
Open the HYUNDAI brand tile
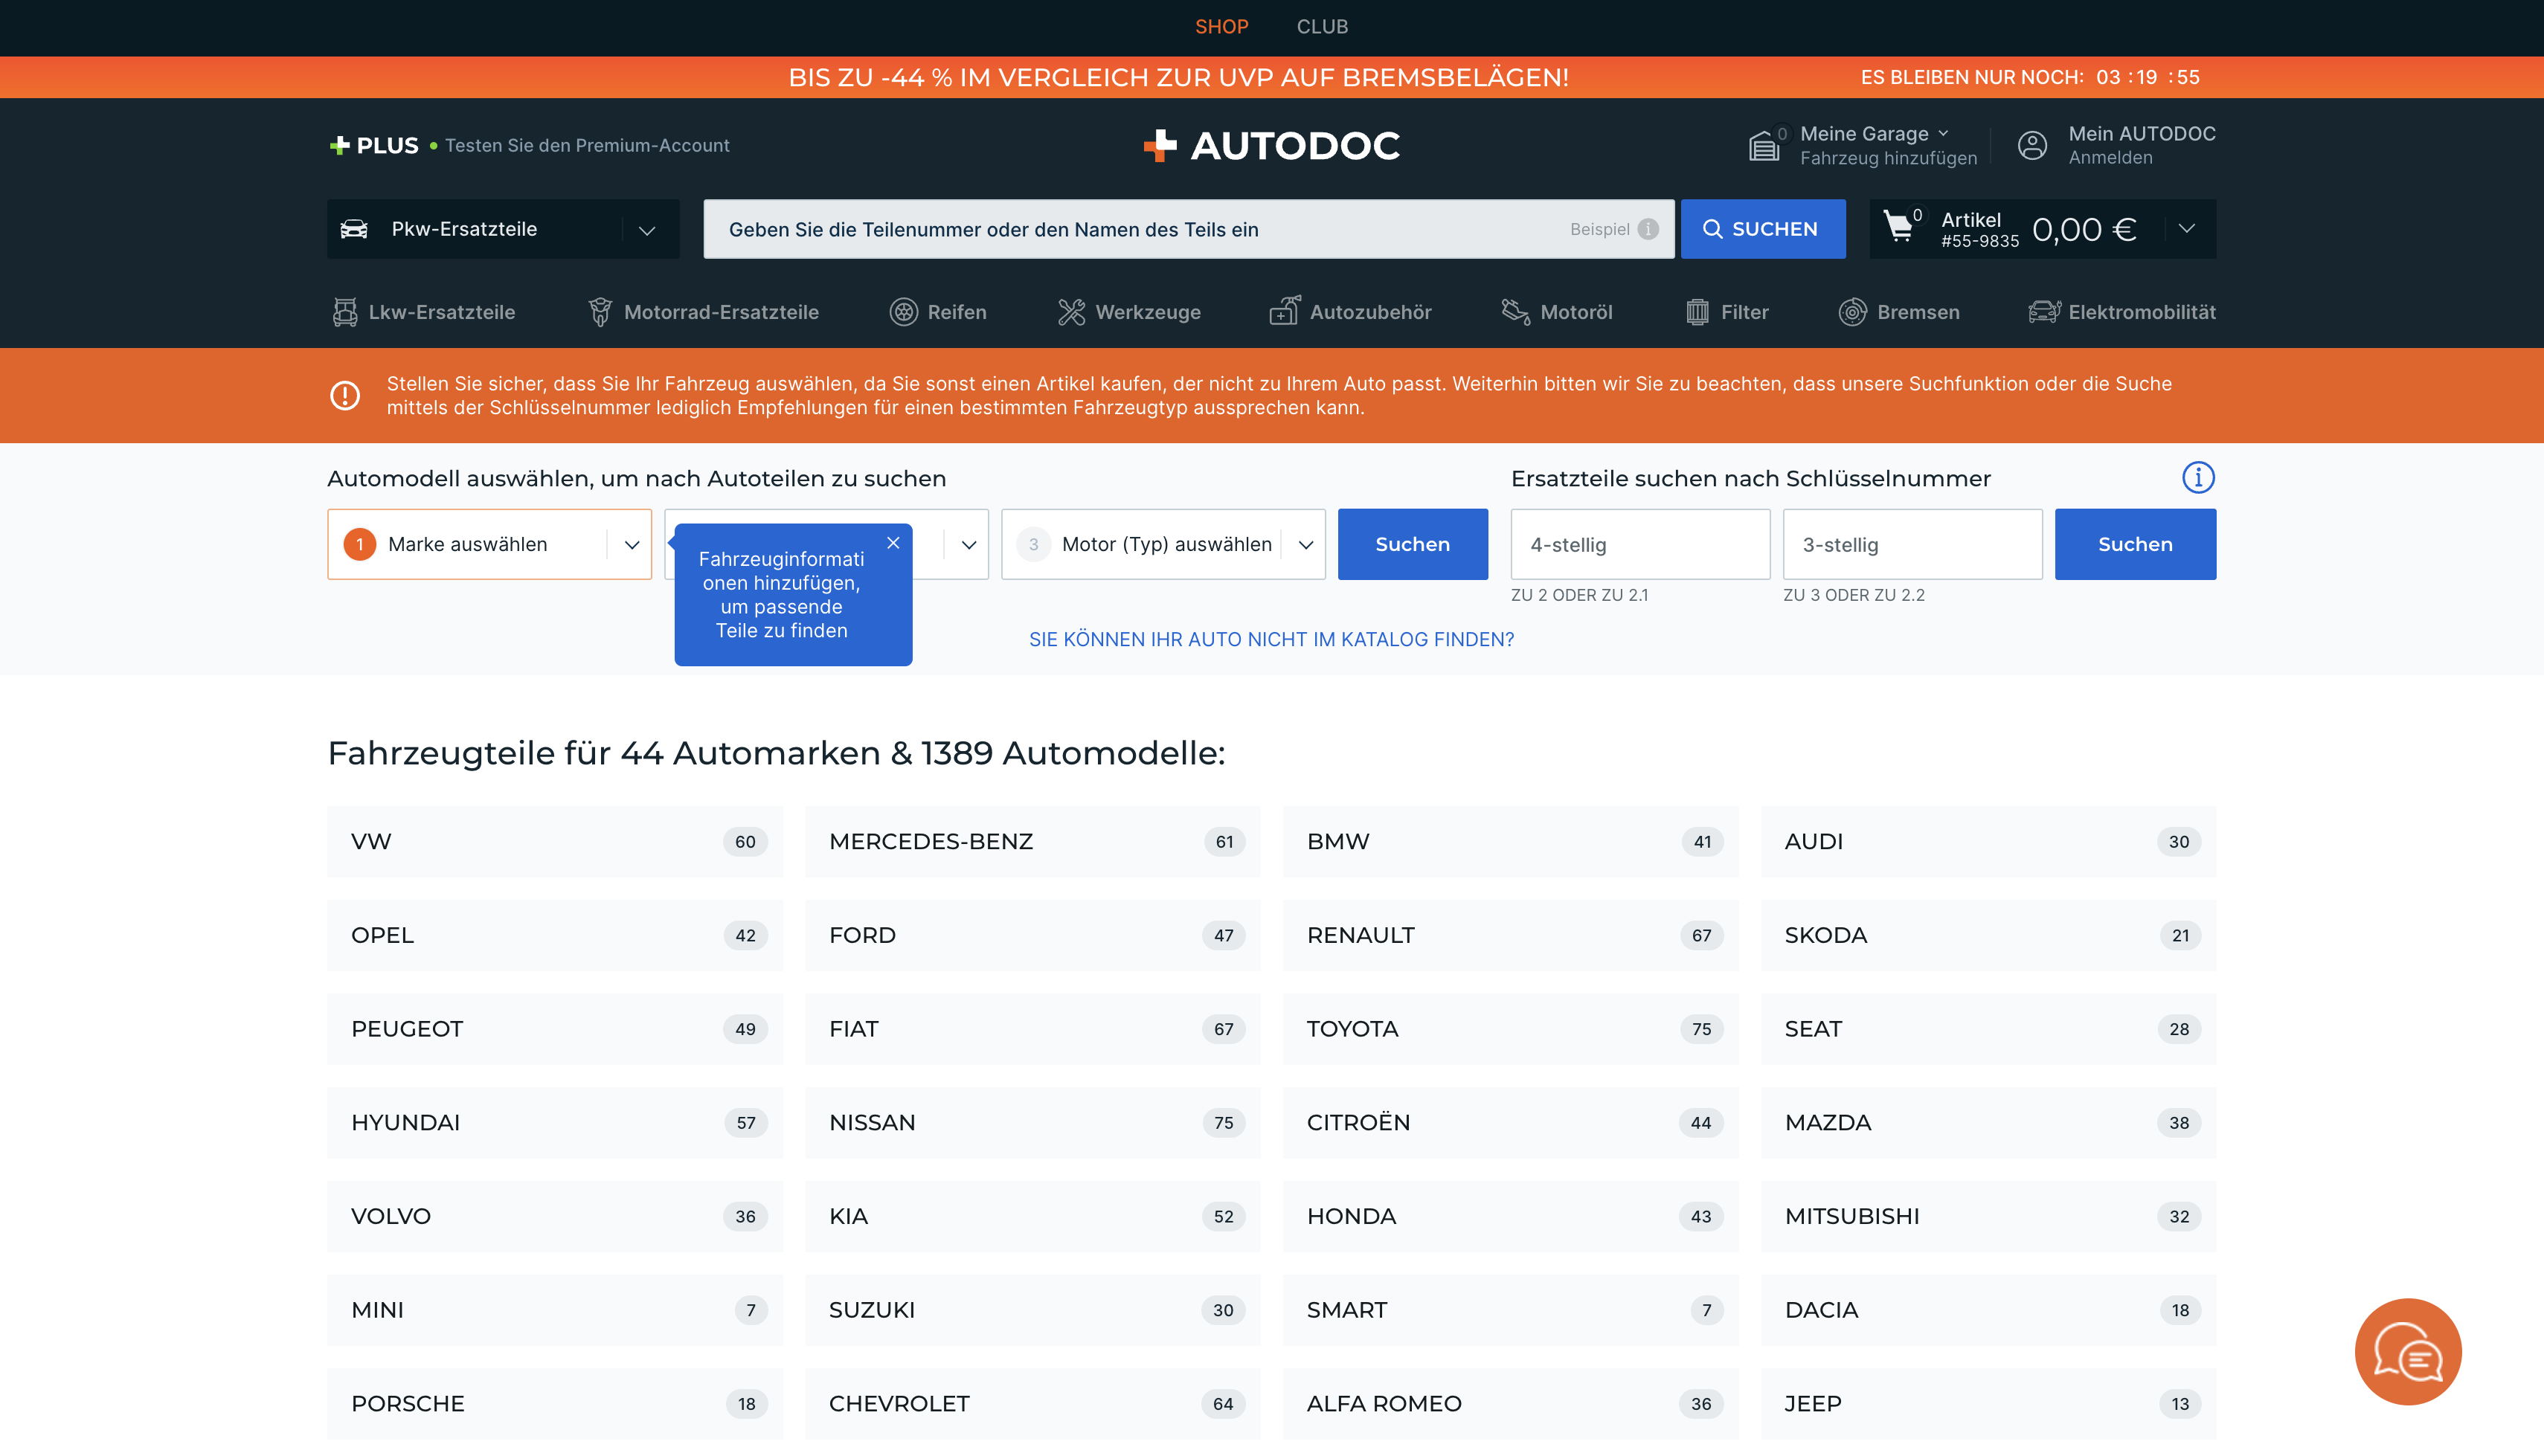point(555,1123)
